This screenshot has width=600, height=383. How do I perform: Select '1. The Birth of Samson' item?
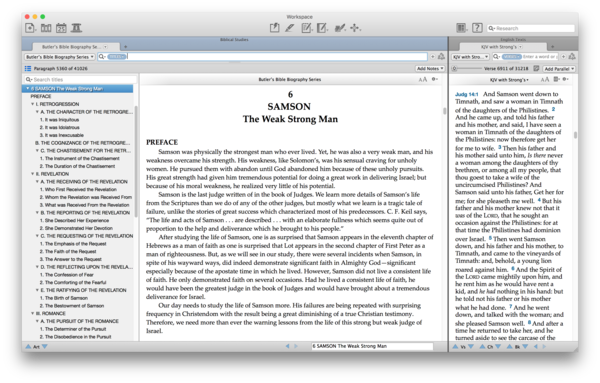[x=64, y=298]
